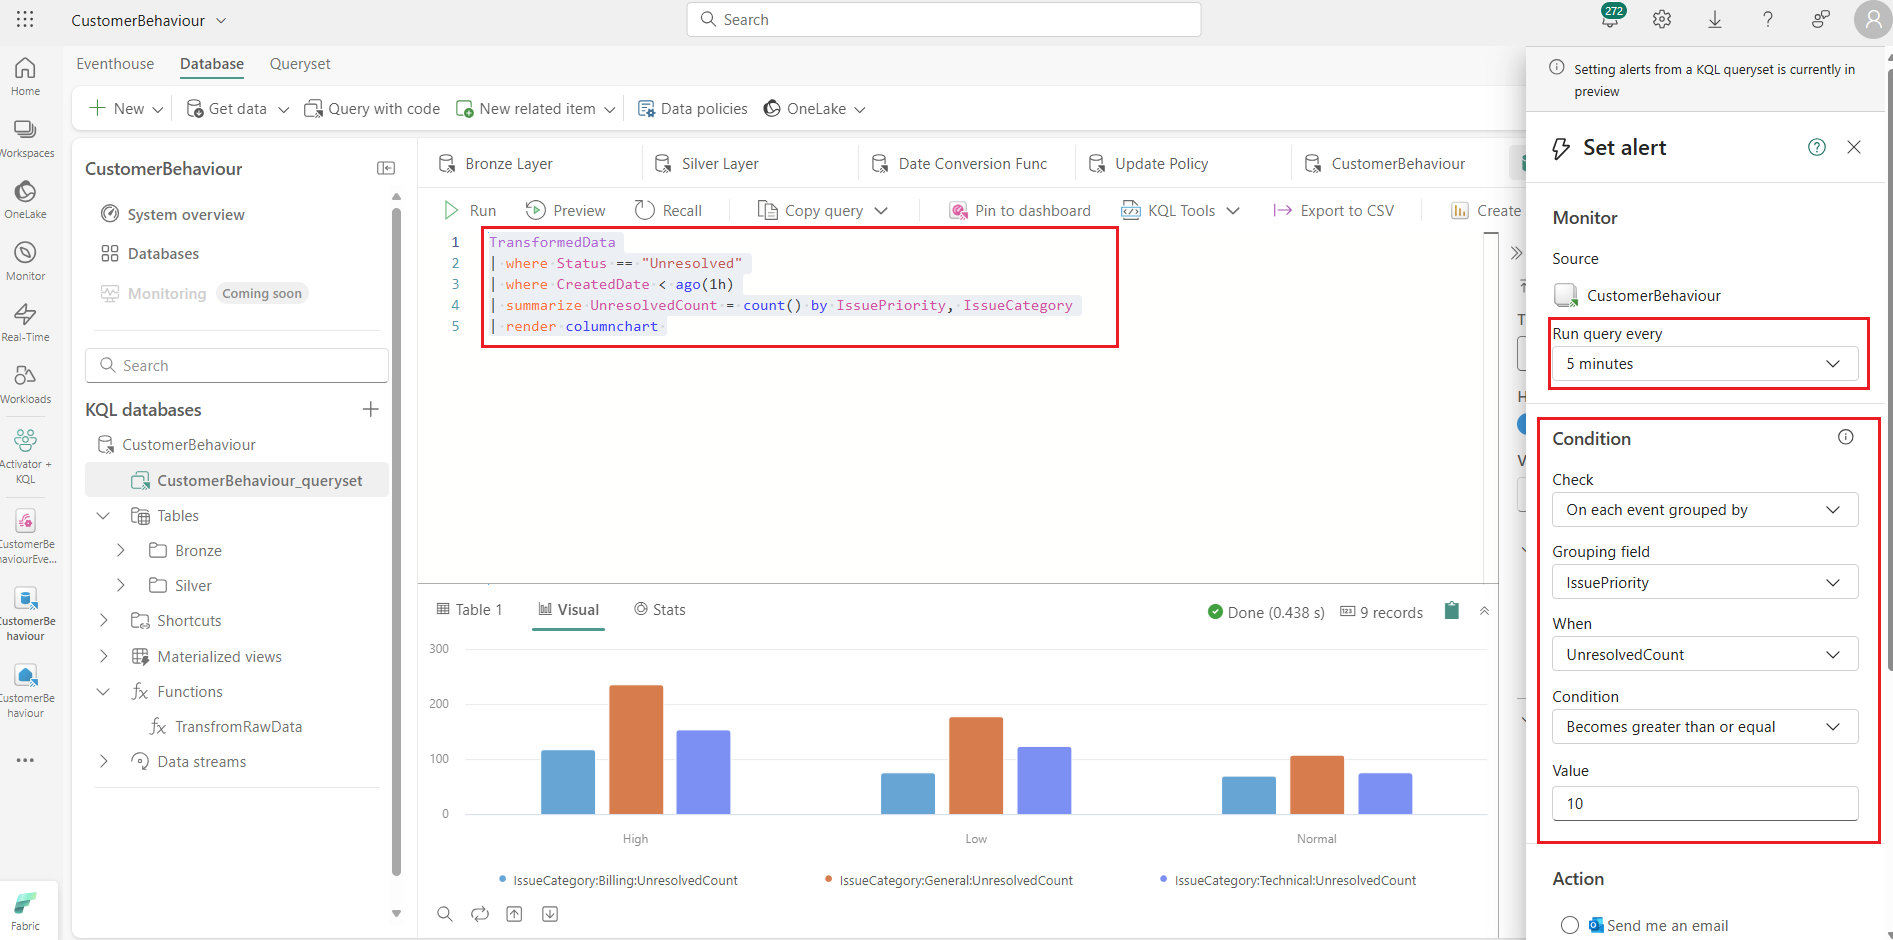
Task: Click the chart zoom magnifier icon
Action: coord(445,914)
